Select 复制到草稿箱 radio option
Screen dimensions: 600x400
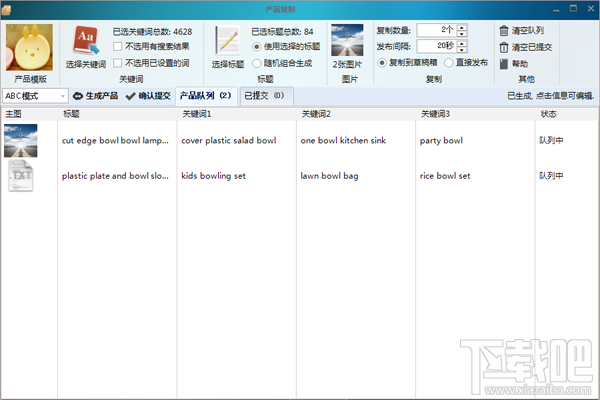382,62
